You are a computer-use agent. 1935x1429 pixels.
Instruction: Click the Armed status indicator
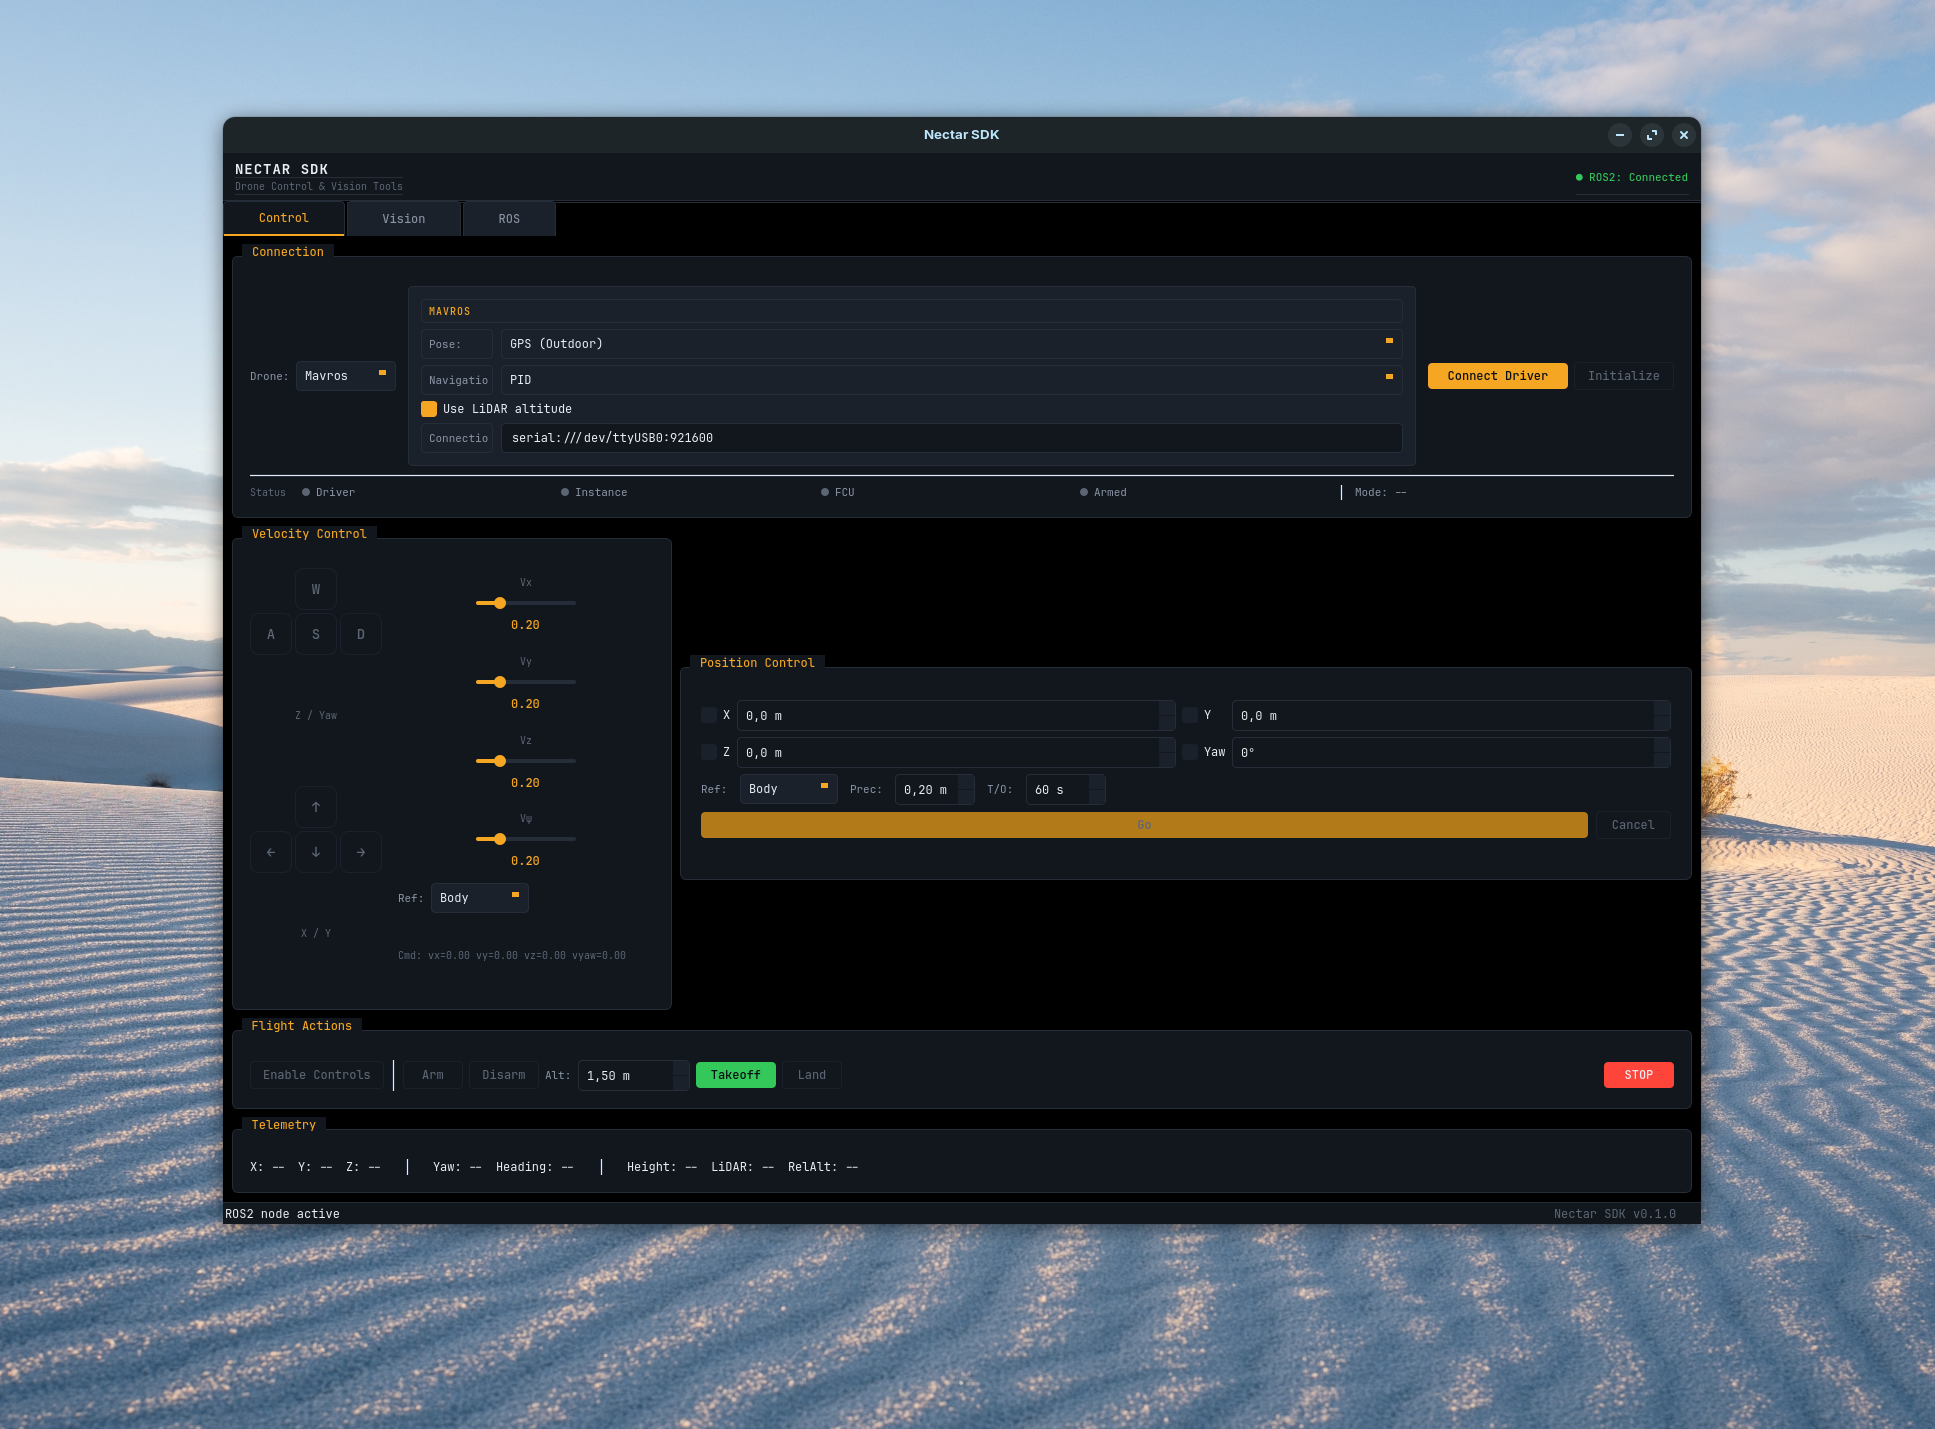(x=1103, y=492)
